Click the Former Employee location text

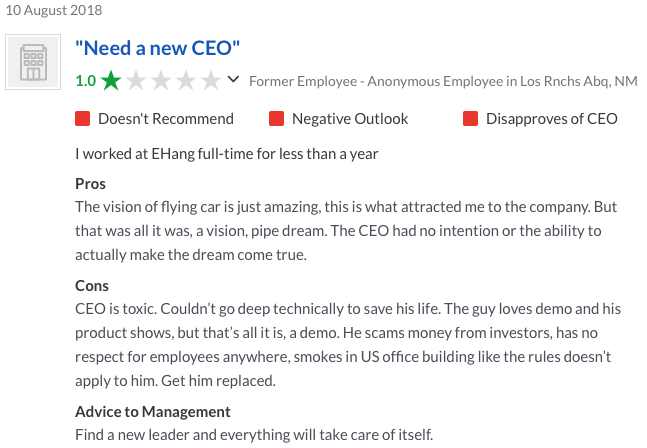pos(443,81)
